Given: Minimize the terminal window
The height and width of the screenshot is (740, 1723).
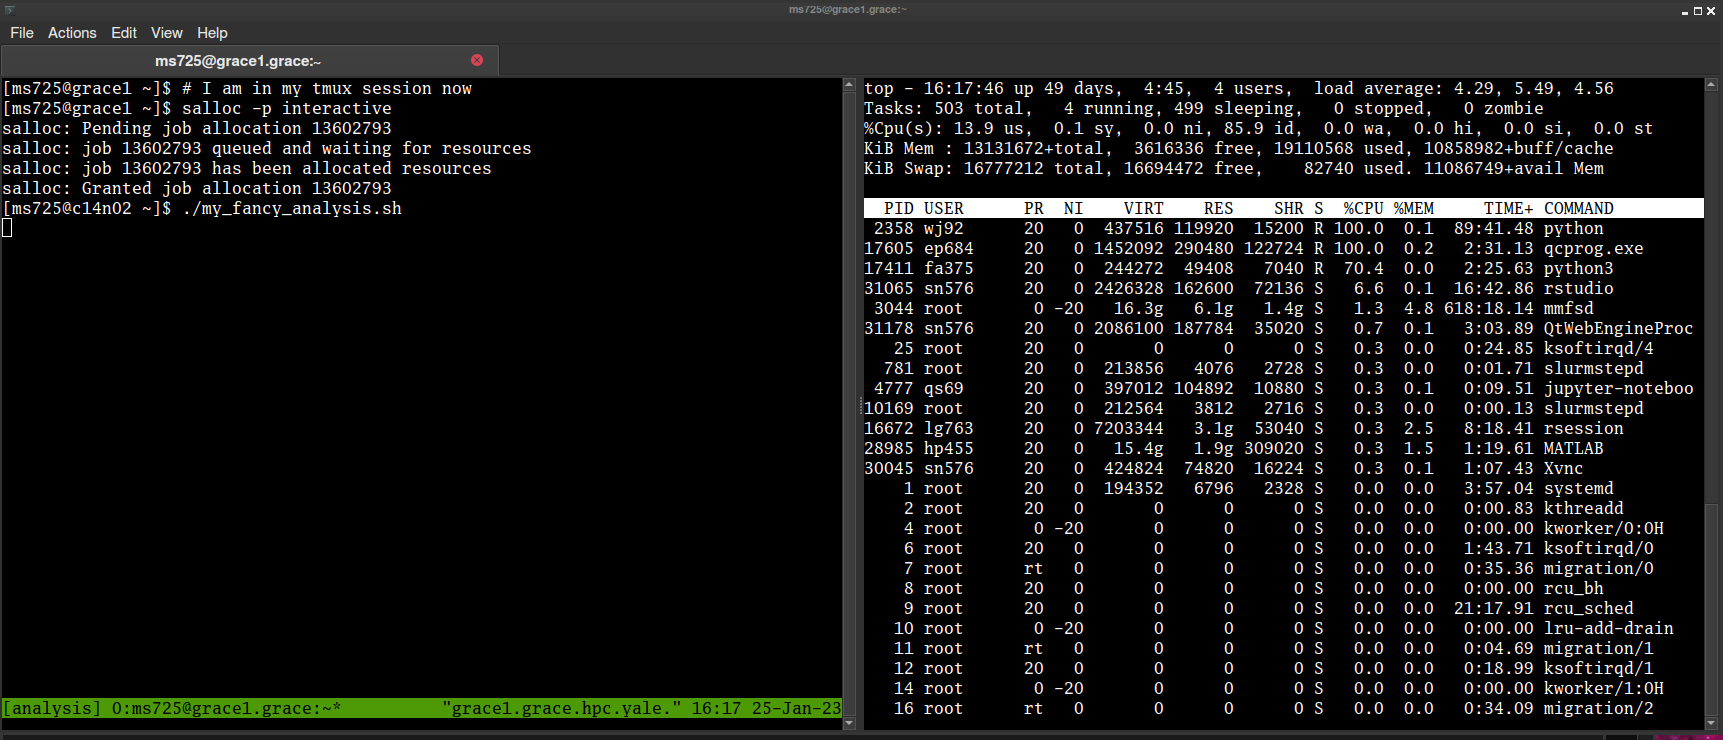Looking at the screenshot, I should pyautogui.click(x=1685, y=11).
